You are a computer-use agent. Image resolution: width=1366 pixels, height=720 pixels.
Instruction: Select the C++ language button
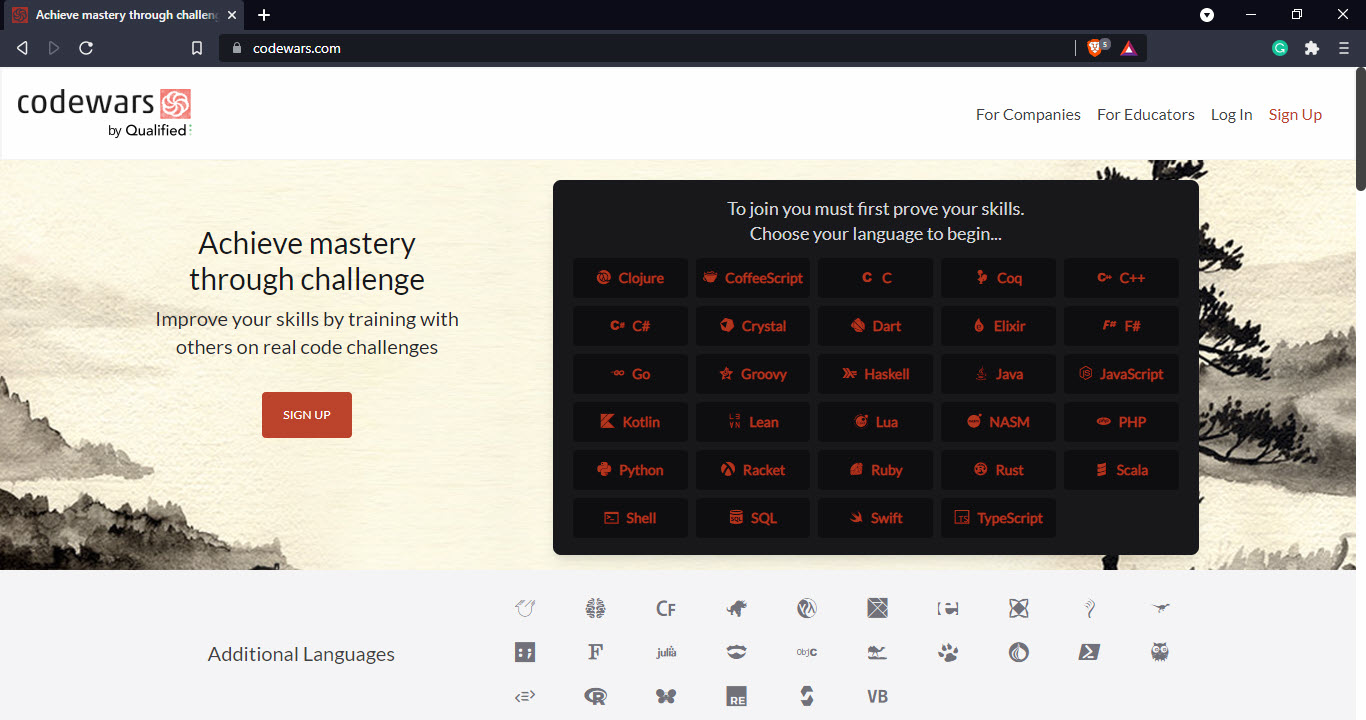coord(1121,278)
